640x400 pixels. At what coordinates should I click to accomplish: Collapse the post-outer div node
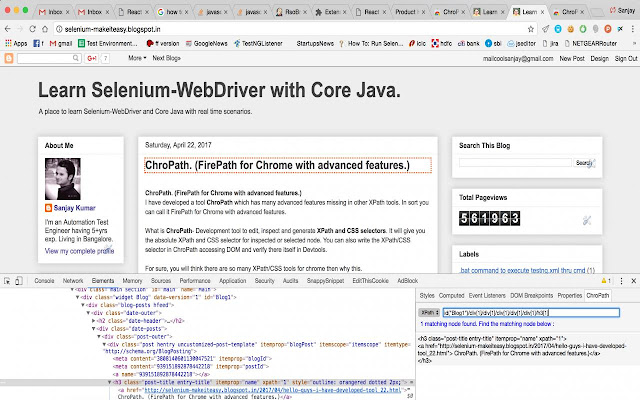99,337
